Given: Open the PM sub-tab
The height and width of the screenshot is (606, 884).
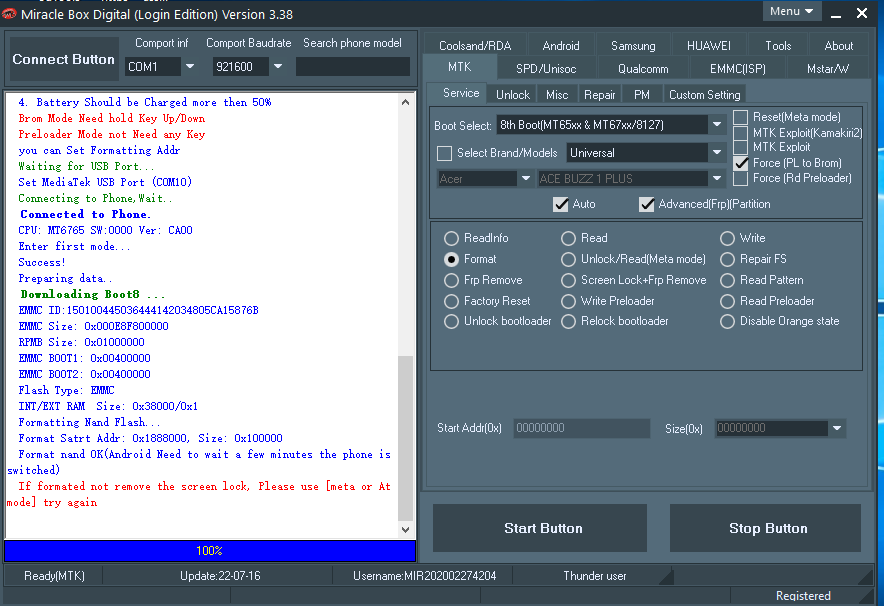Looking at the screenshot, I should click(642, 95).
